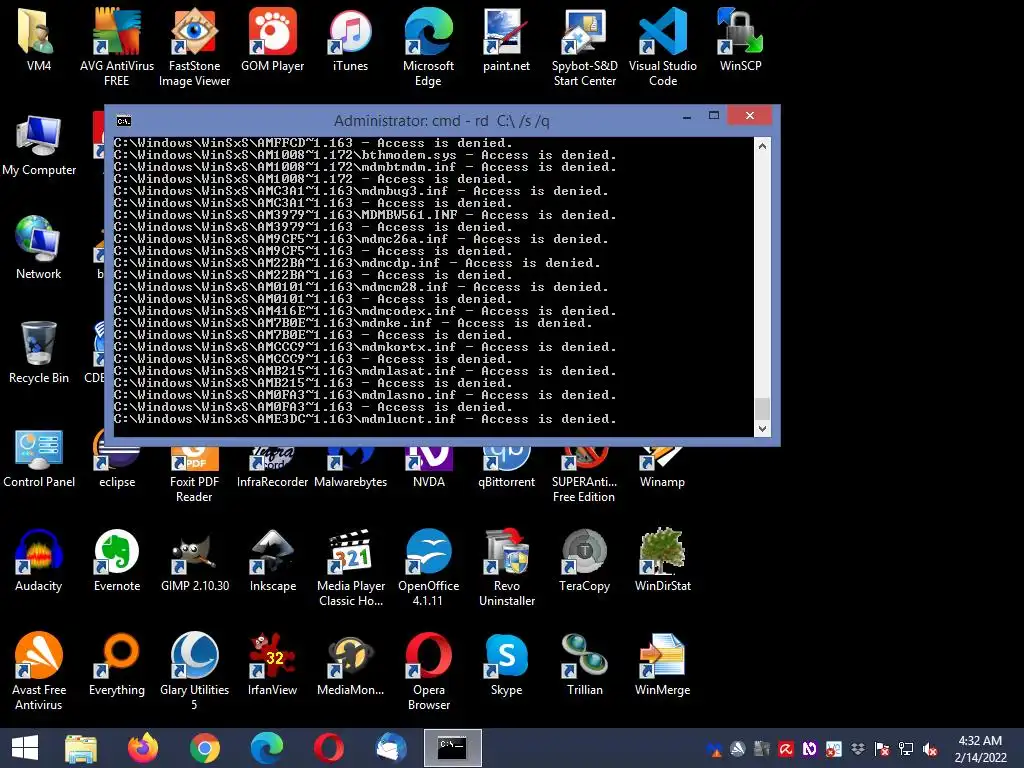Select the eclipse shortcut
The width and height of the screenshot is (1024, 768).
click(117, 467)
